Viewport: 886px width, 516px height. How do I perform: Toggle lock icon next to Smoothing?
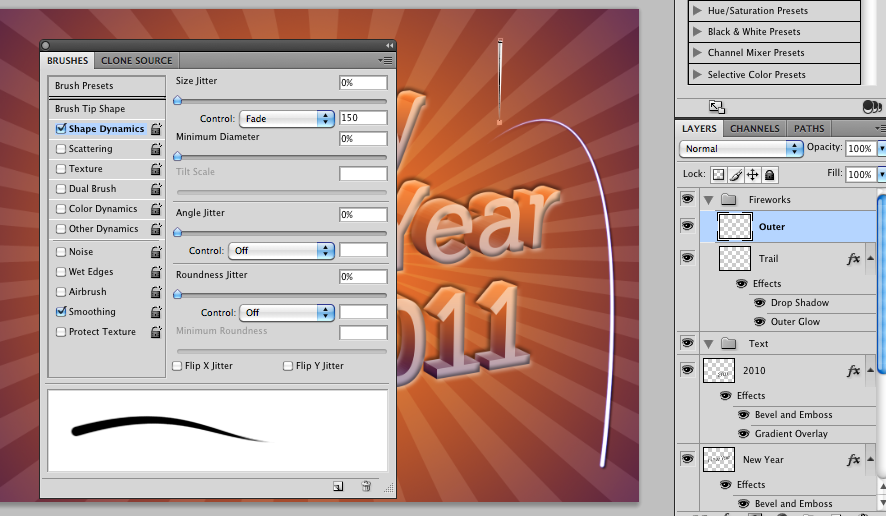pos(156,312)
